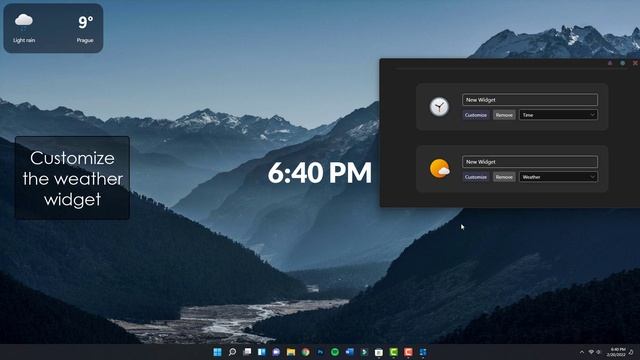The width and height of the screenshot is (640, 360).
Task: Open the network Wi-Fi tray icon
Action: 591,352
